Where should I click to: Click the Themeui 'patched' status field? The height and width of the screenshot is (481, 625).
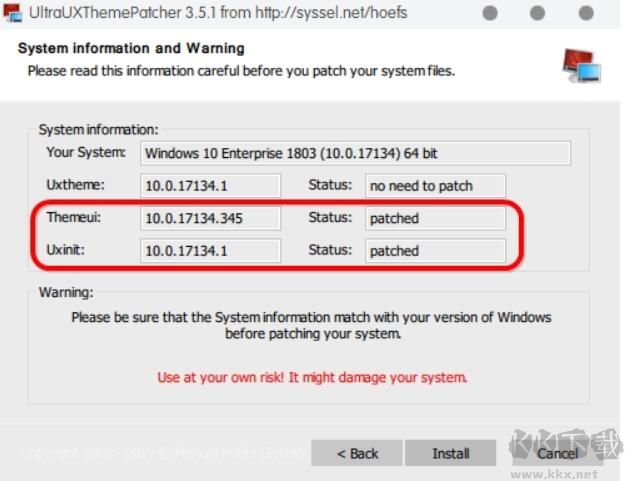point(435,218)
